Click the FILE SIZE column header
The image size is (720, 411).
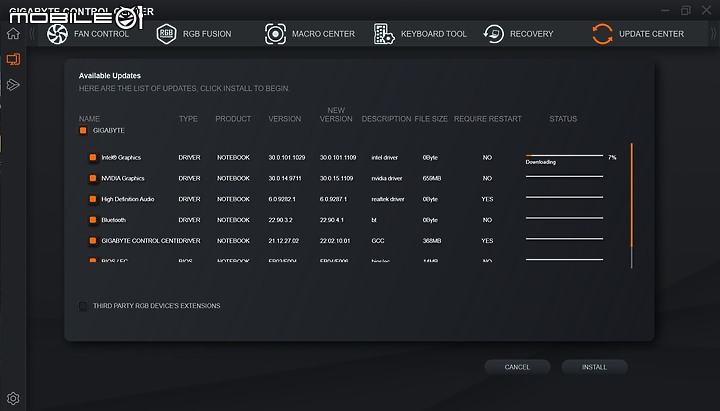431,118
